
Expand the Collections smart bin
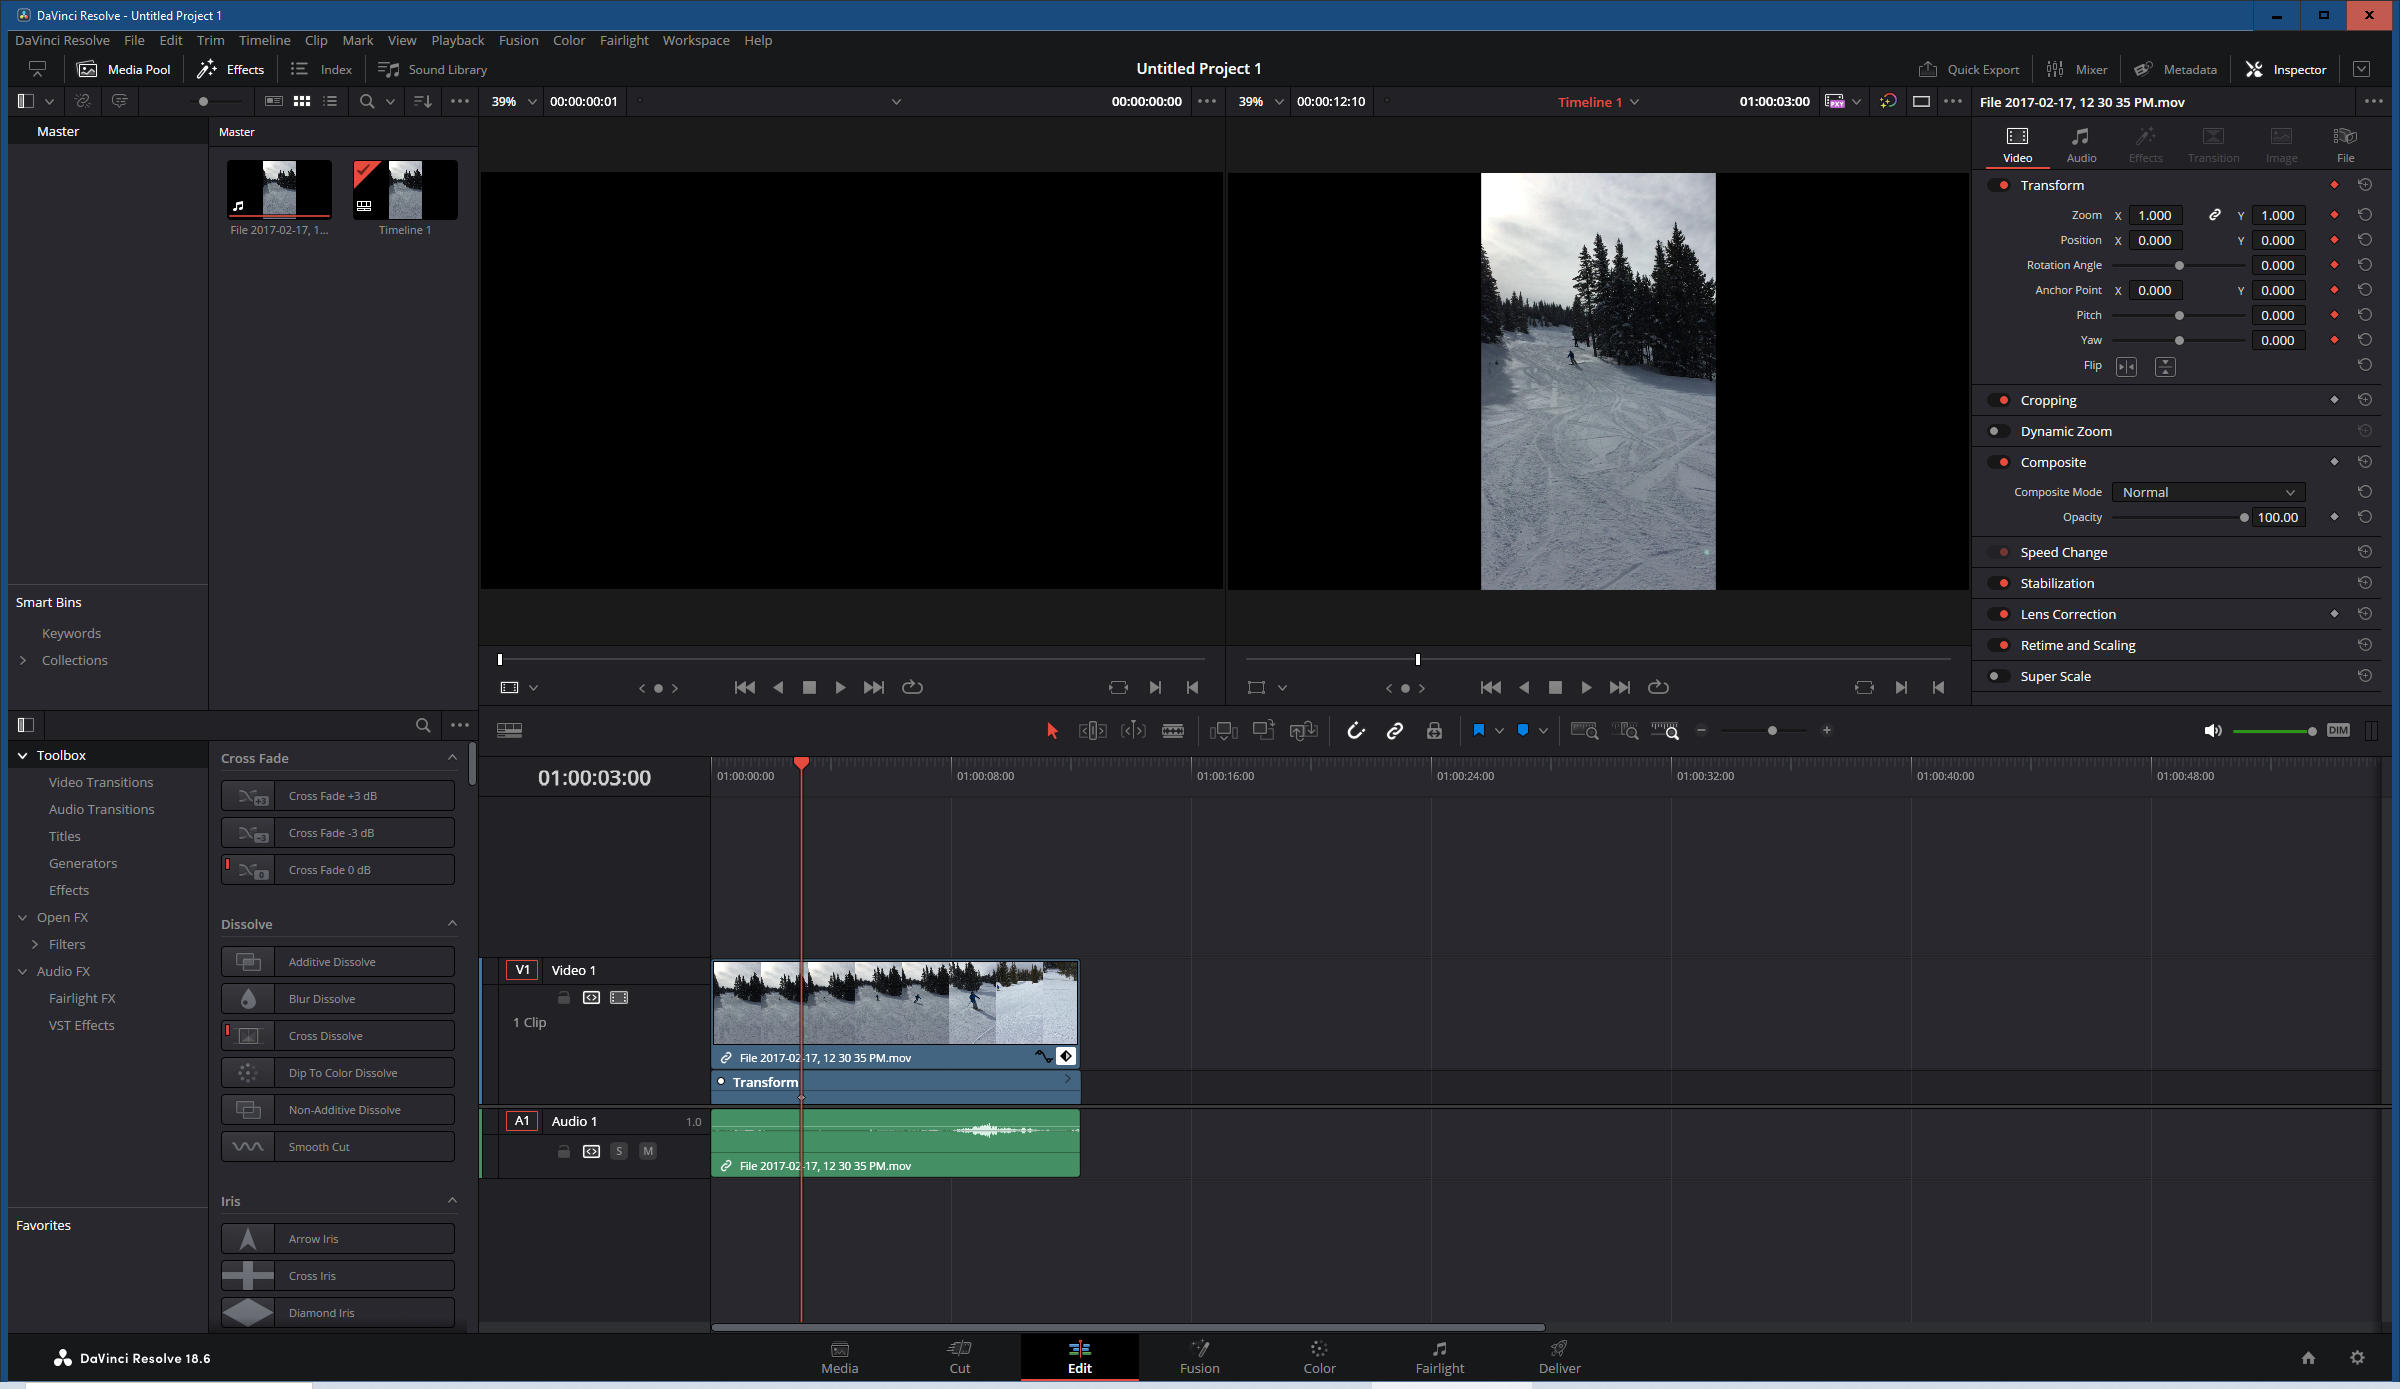tap(23, 660)
